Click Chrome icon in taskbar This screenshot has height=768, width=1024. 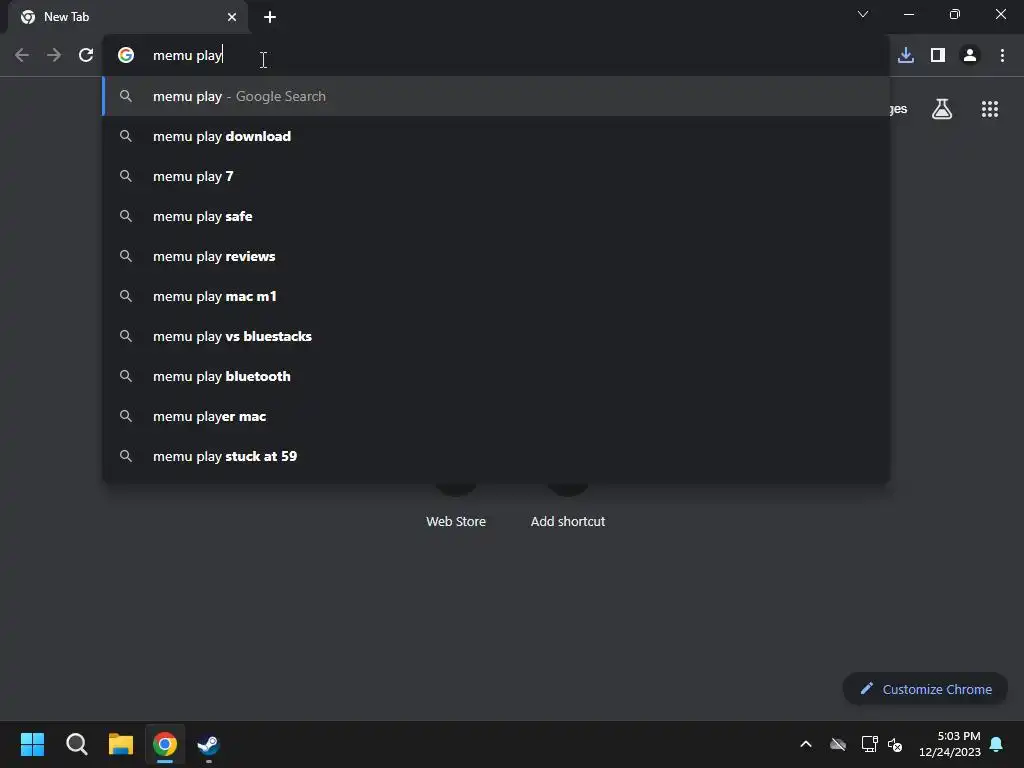[165, 744]
